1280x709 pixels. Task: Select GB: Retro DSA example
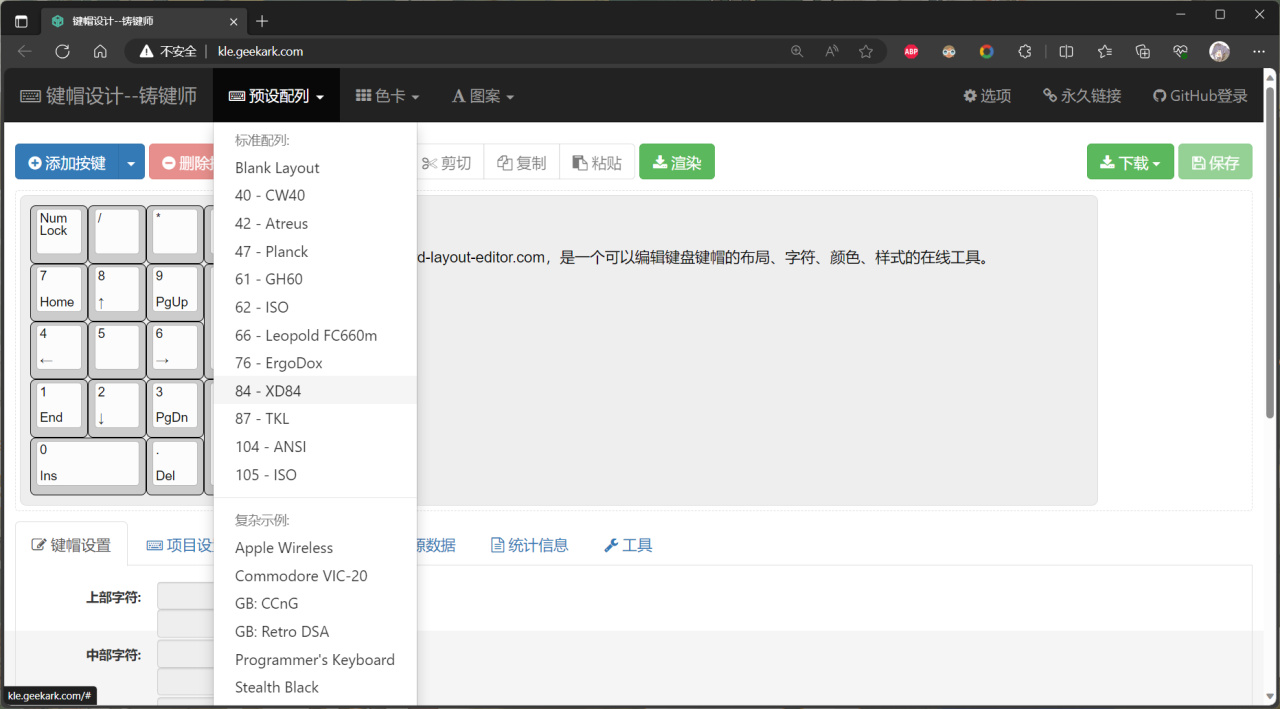pyautogui.click(x=315, y=632)
